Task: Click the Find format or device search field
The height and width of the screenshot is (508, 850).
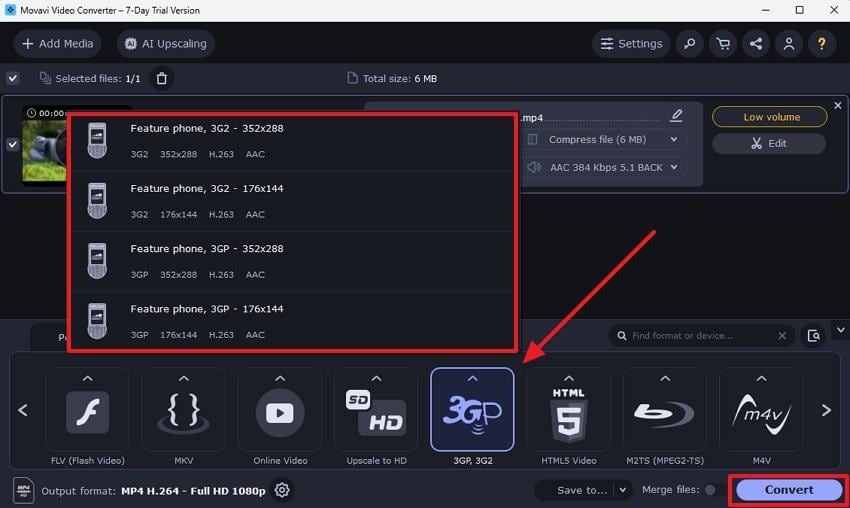Action: 701,336
